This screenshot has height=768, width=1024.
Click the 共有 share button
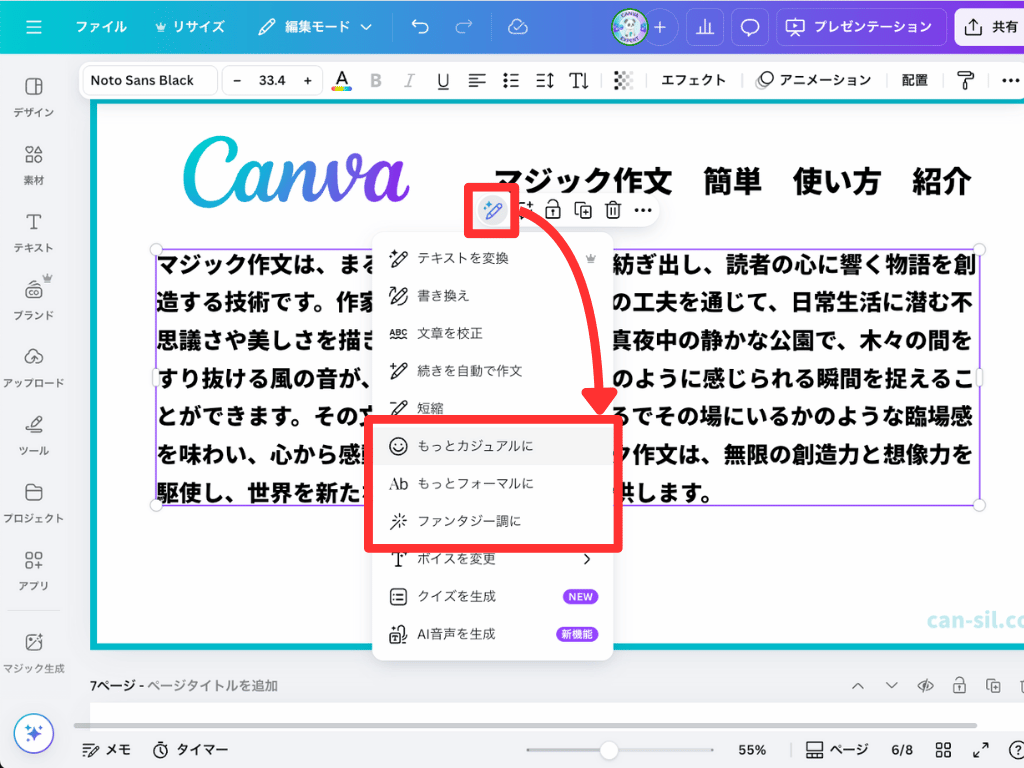click(x=991, y=27)
